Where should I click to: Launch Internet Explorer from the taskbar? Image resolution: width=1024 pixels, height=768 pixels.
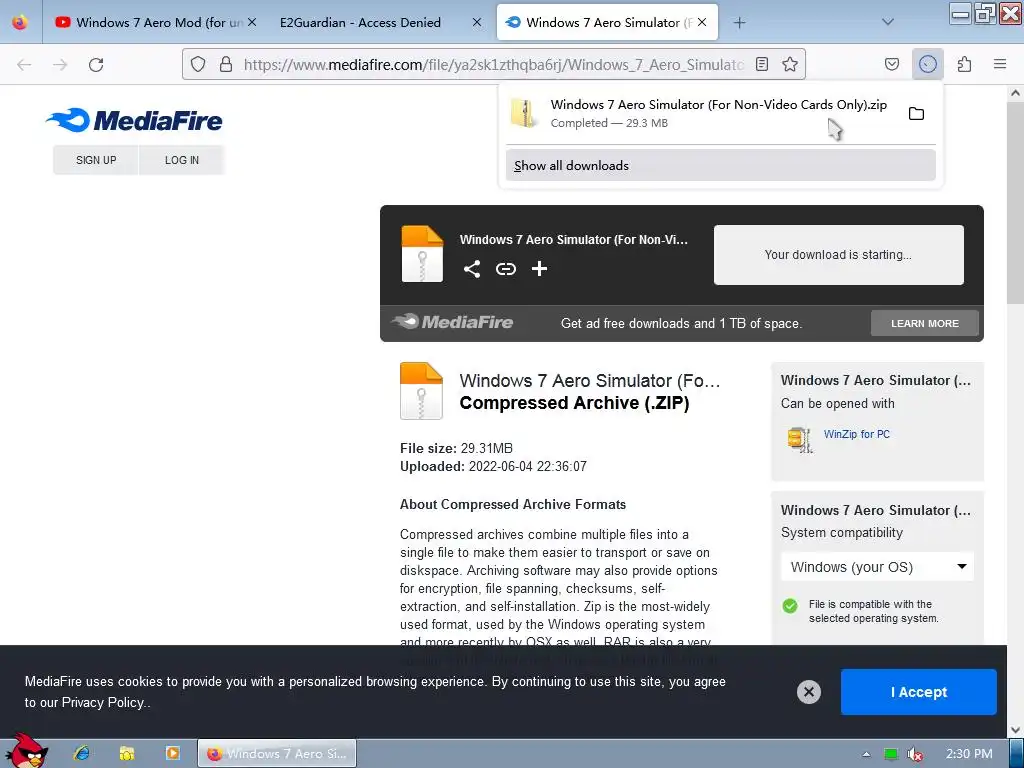pos(82,753)
